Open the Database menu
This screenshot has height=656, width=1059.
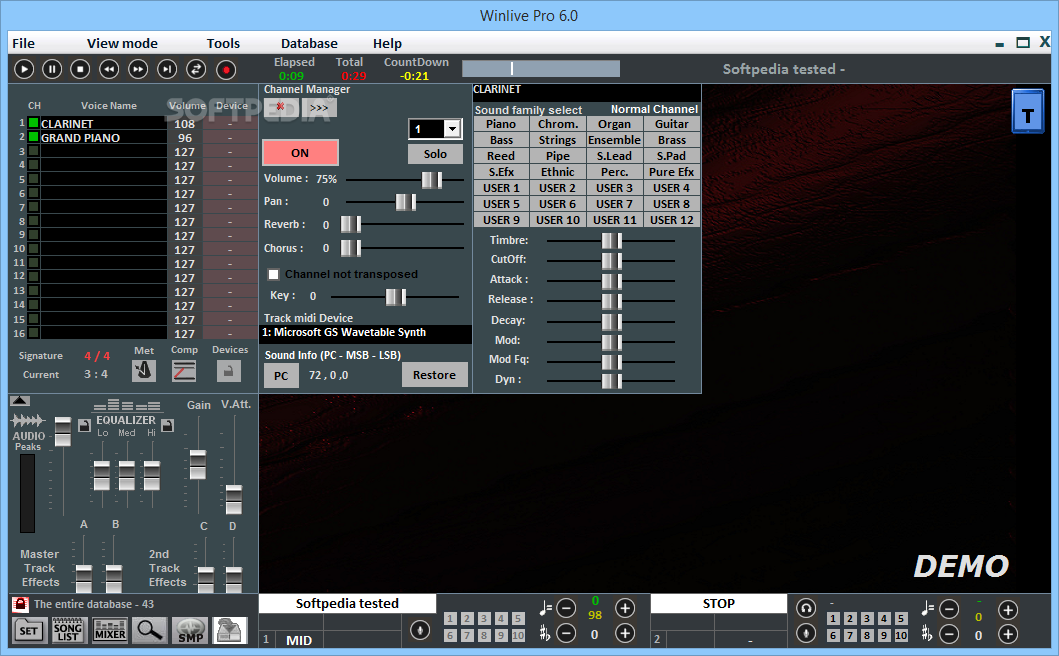click(309, 43)
